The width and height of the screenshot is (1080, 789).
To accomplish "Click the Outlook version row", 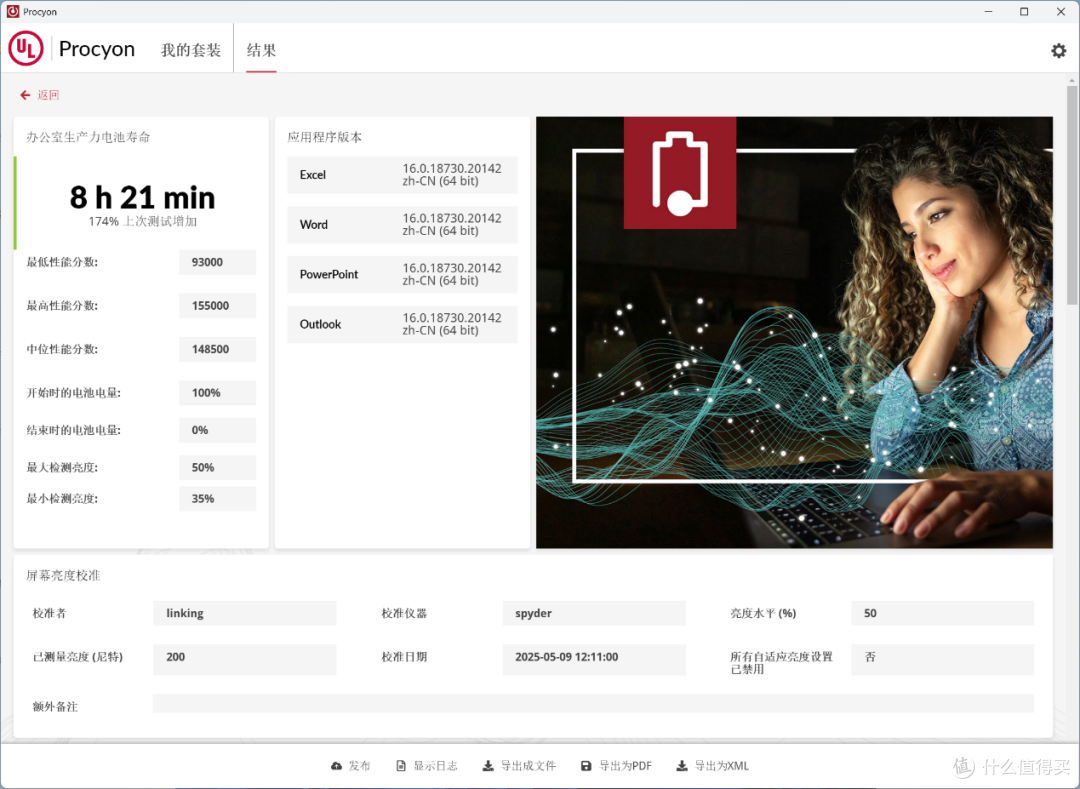I will (x=402, y=324).
